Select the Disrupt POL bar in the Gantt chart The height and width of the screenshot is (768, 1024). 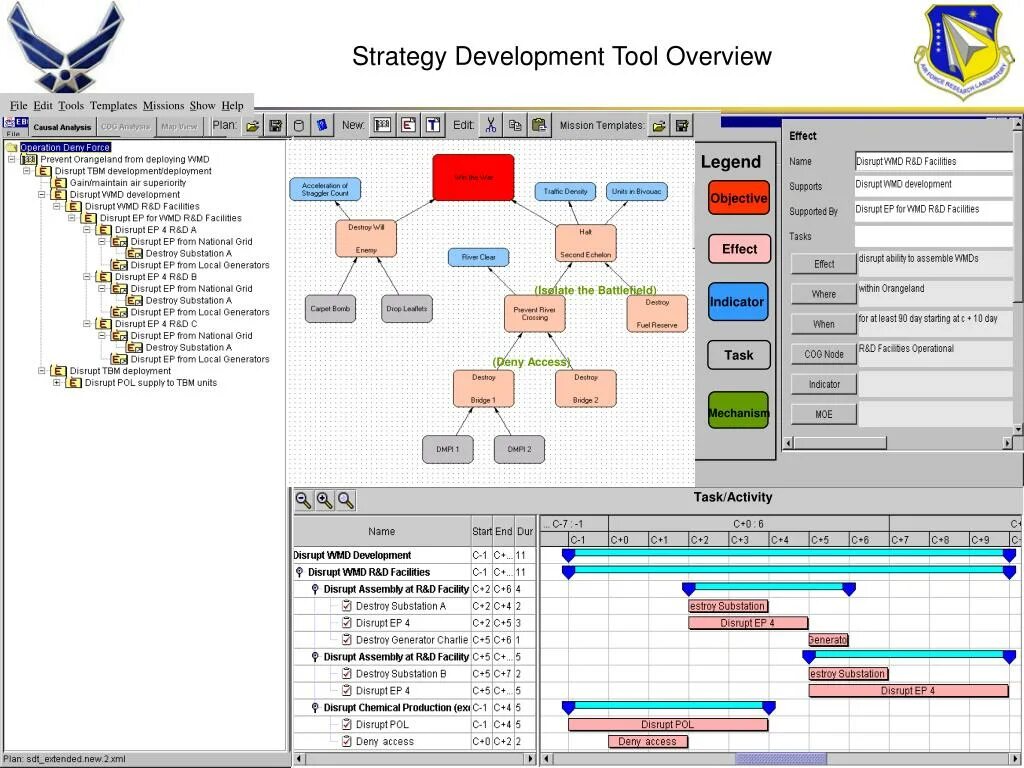667,725
